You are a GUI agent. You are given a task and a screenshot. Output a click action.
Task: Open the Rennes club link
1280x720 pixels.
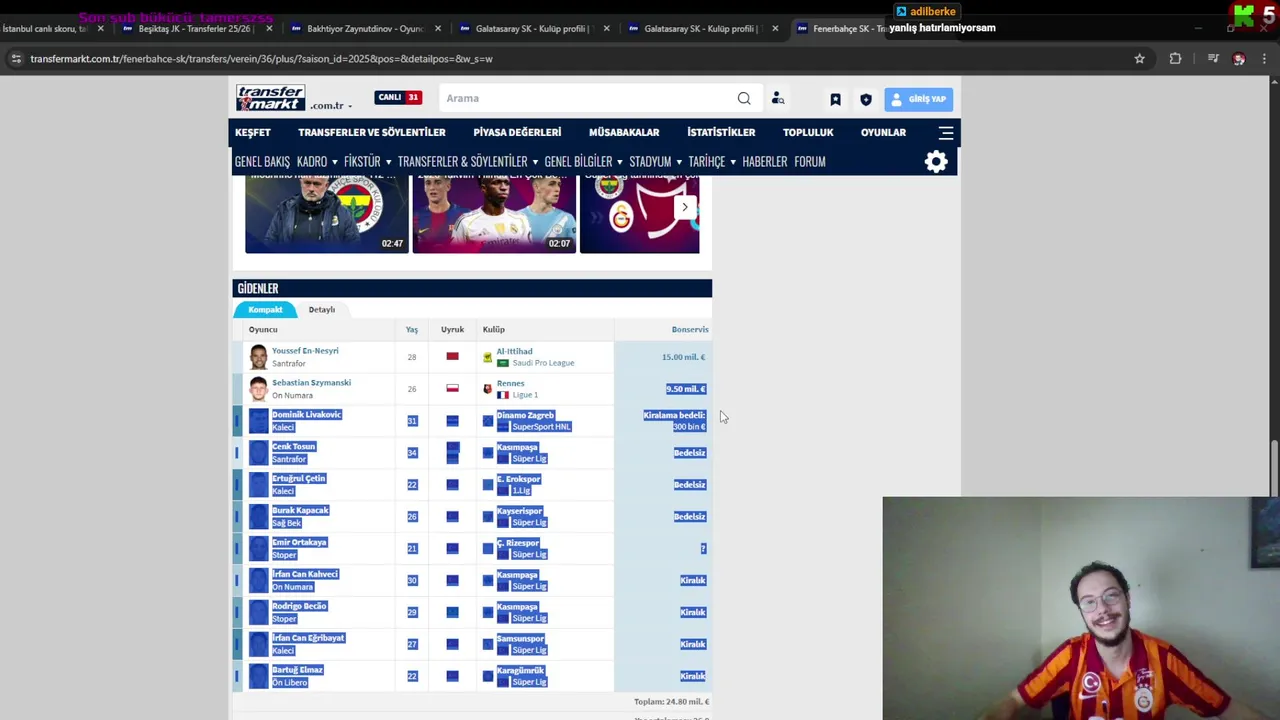510,383
